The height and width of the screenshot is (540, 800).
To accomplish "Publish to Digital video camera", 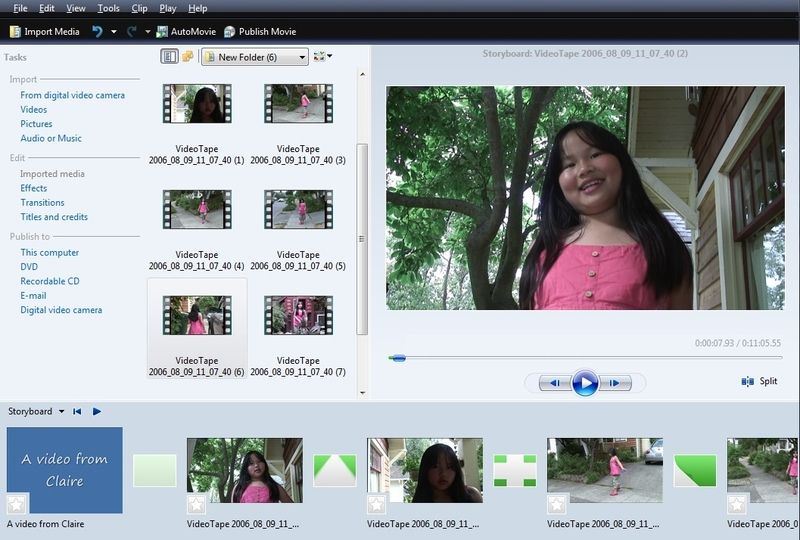I will click(61, 309).
